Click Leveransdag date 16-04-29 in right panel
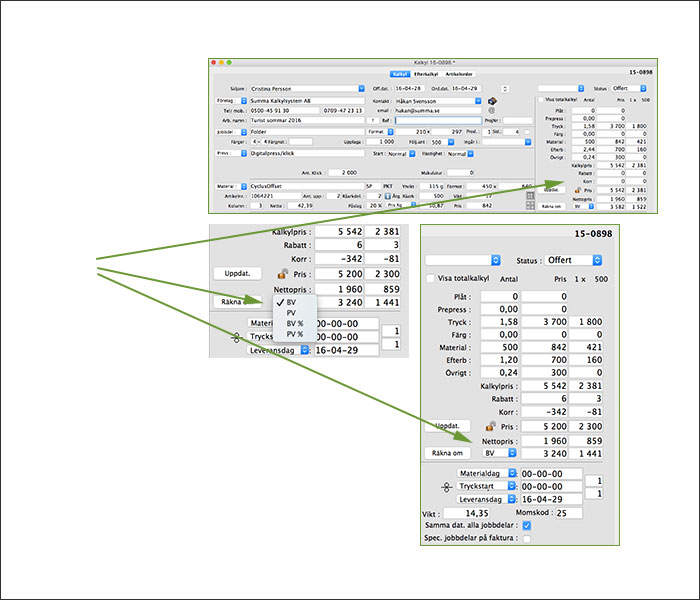700x600 pixels. tap(551, 499)
